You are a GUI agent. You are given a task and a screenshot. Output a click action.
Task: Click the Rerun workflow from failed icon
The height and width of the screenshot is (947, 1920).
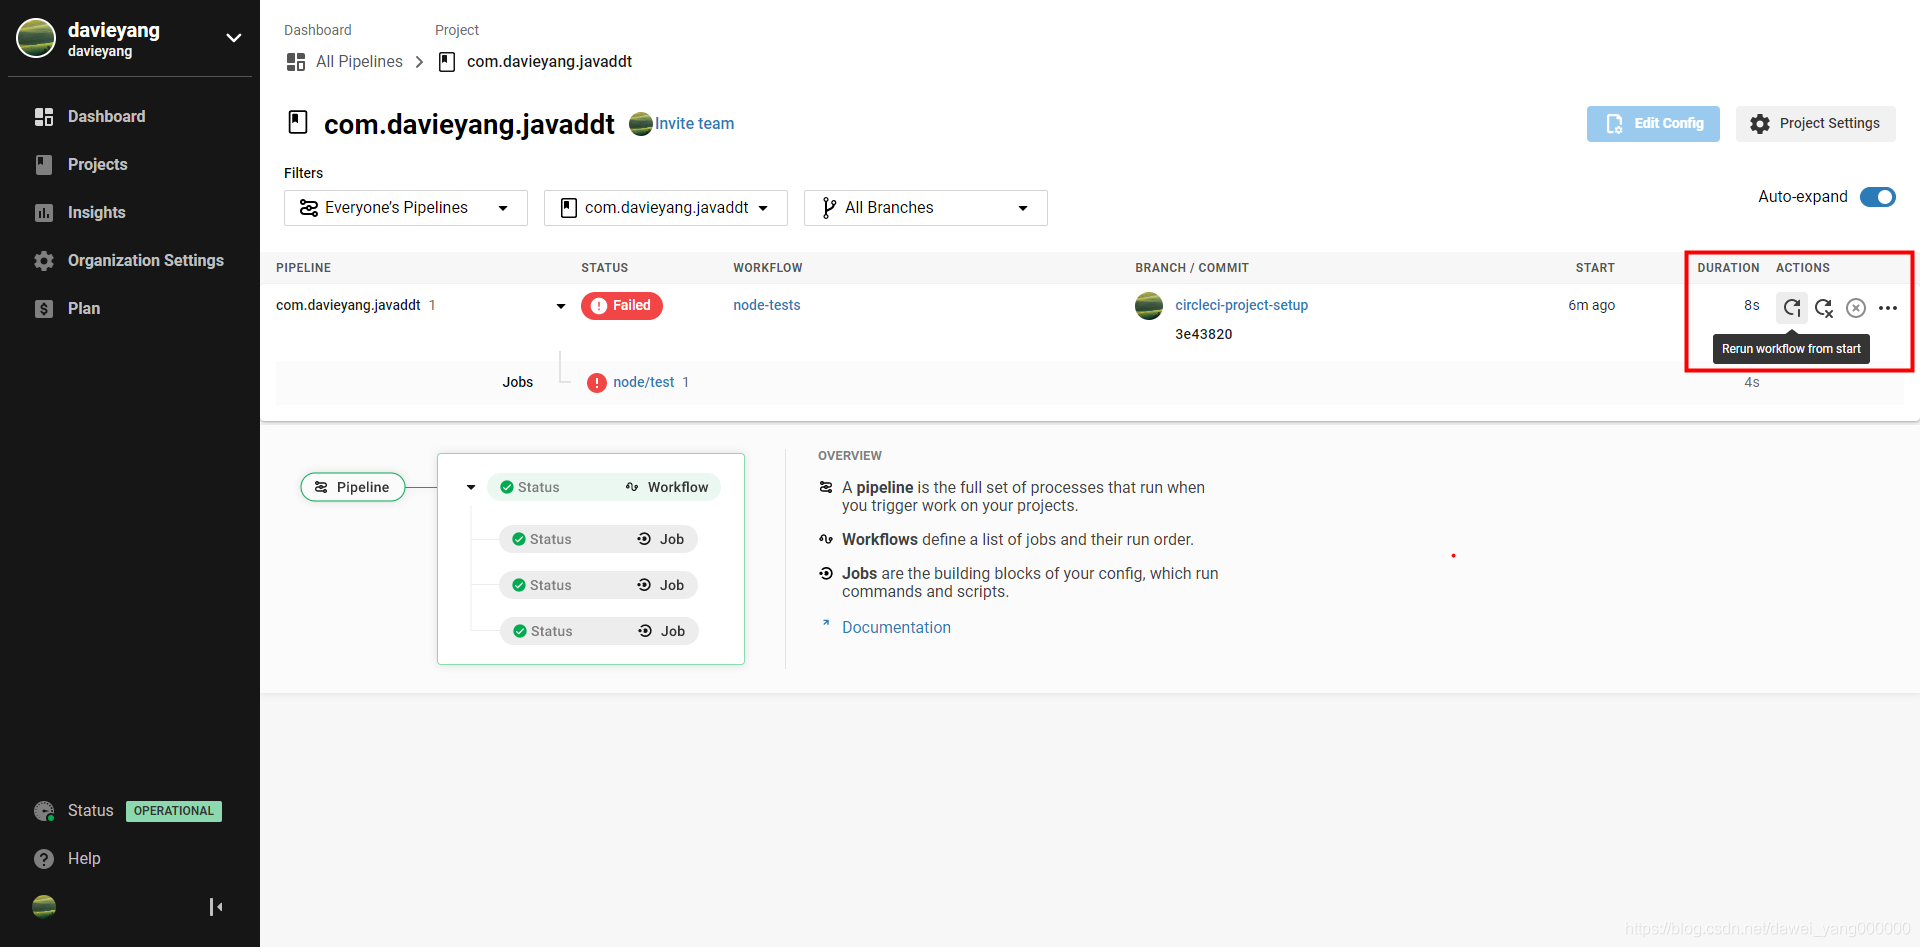point(1824,308)
